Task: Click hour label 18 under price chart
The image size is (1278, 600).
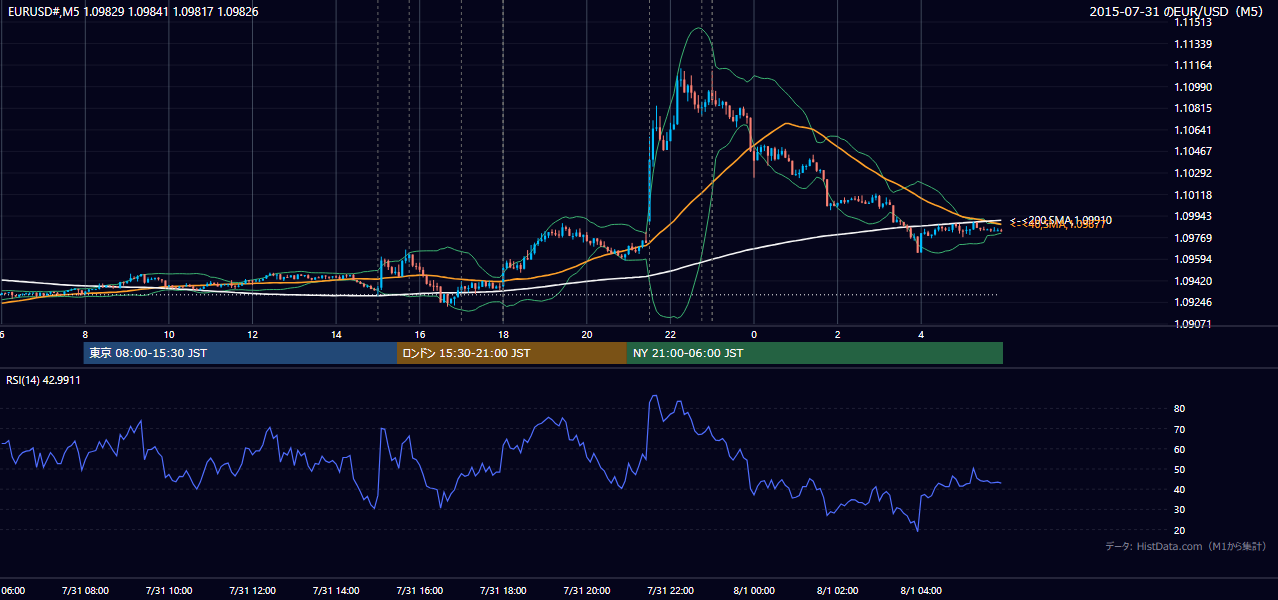Action: tap(503, 335)
